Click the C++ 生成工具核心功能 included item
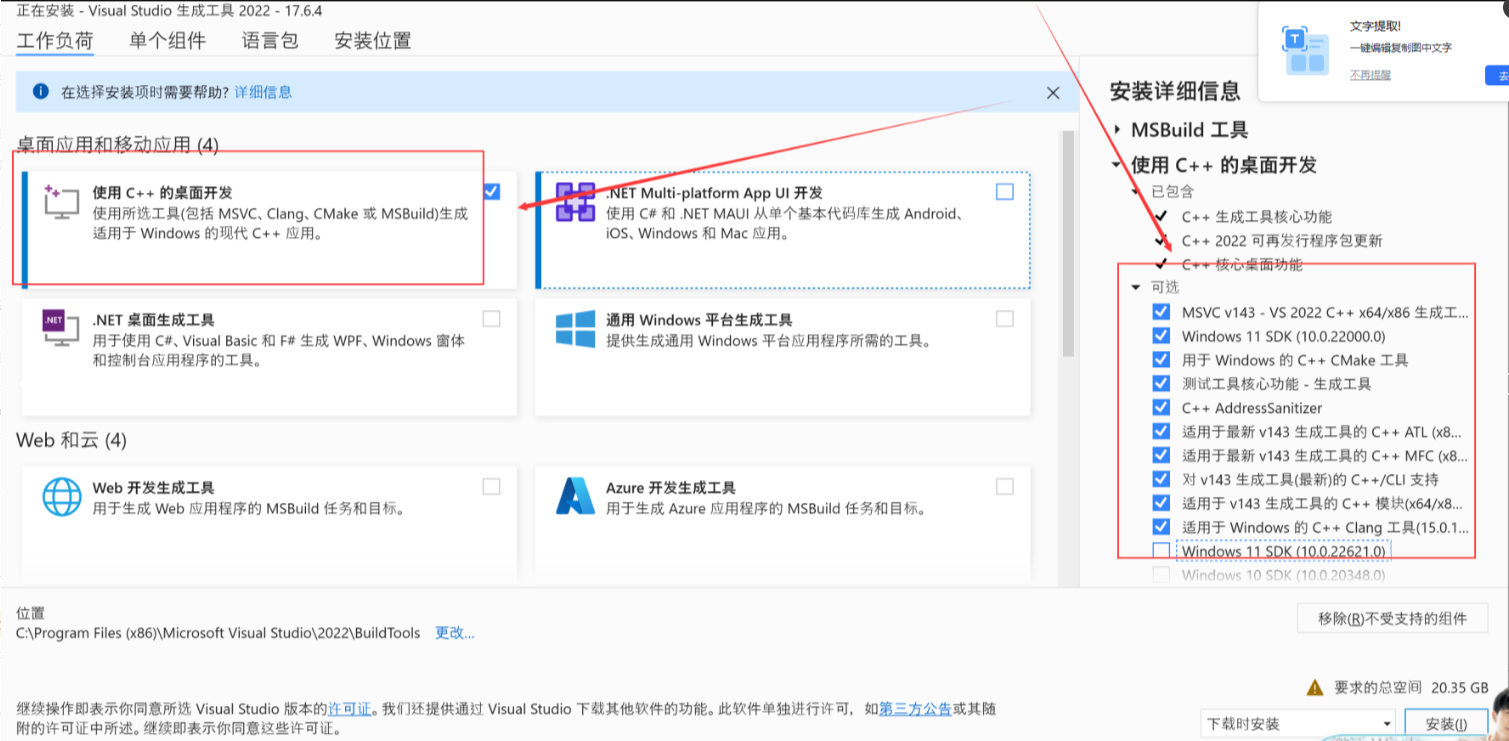The image size is (1509, 741). [x=1256, y=217]
